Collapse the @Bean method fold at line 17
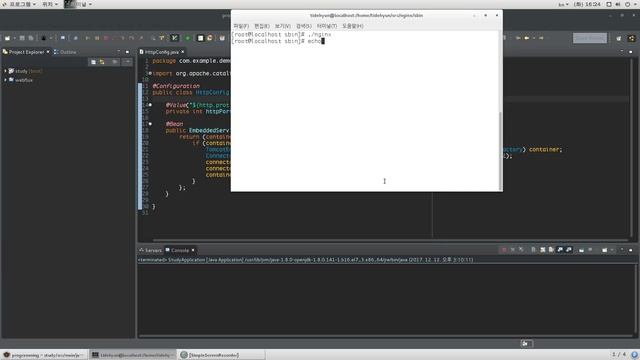Viewport: 640px width, 360px height. point(150,124)
